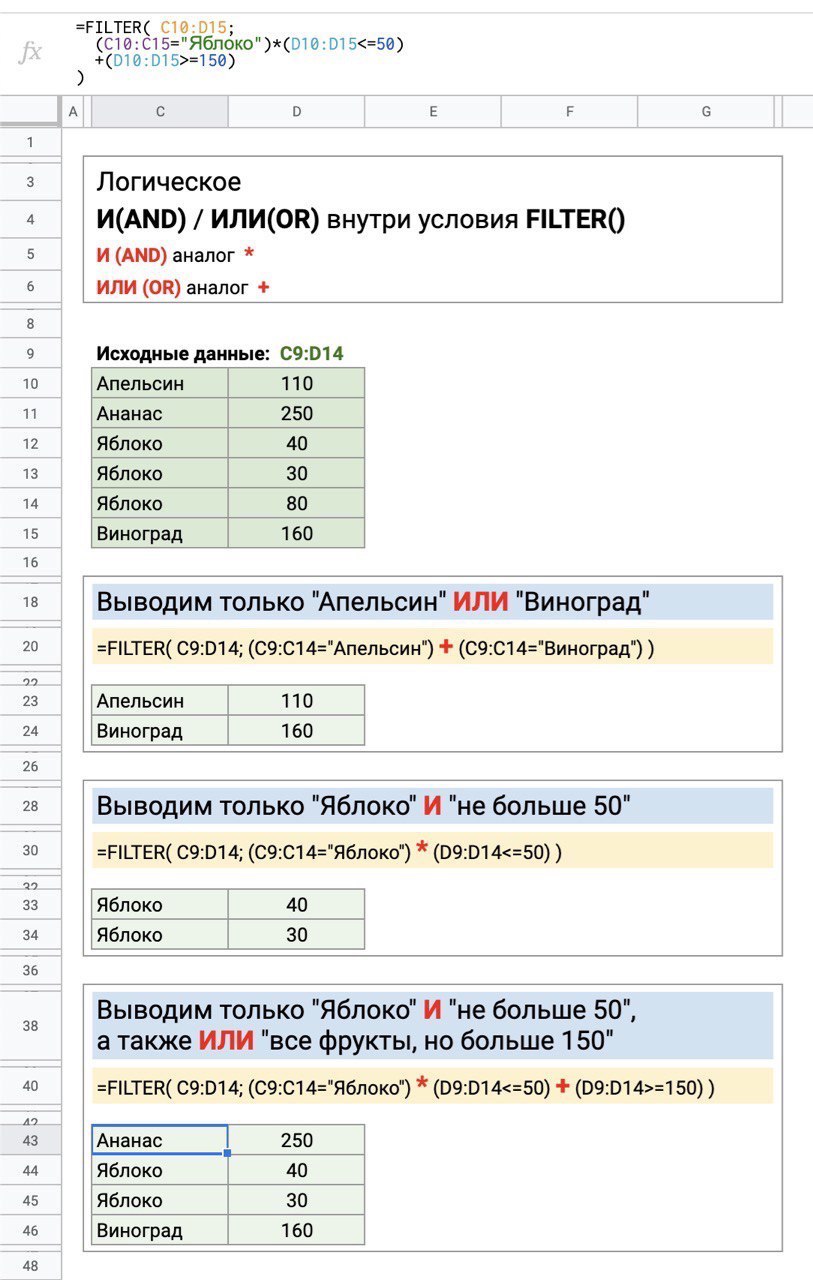Screen dimensions: 813x1280
Task: Select the column G header
Action: 706,112
